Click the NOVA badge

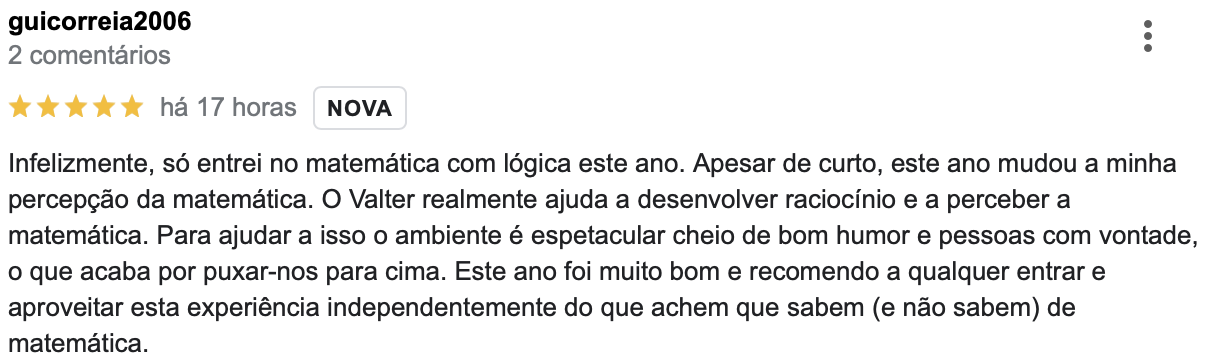tap(360, 109)
